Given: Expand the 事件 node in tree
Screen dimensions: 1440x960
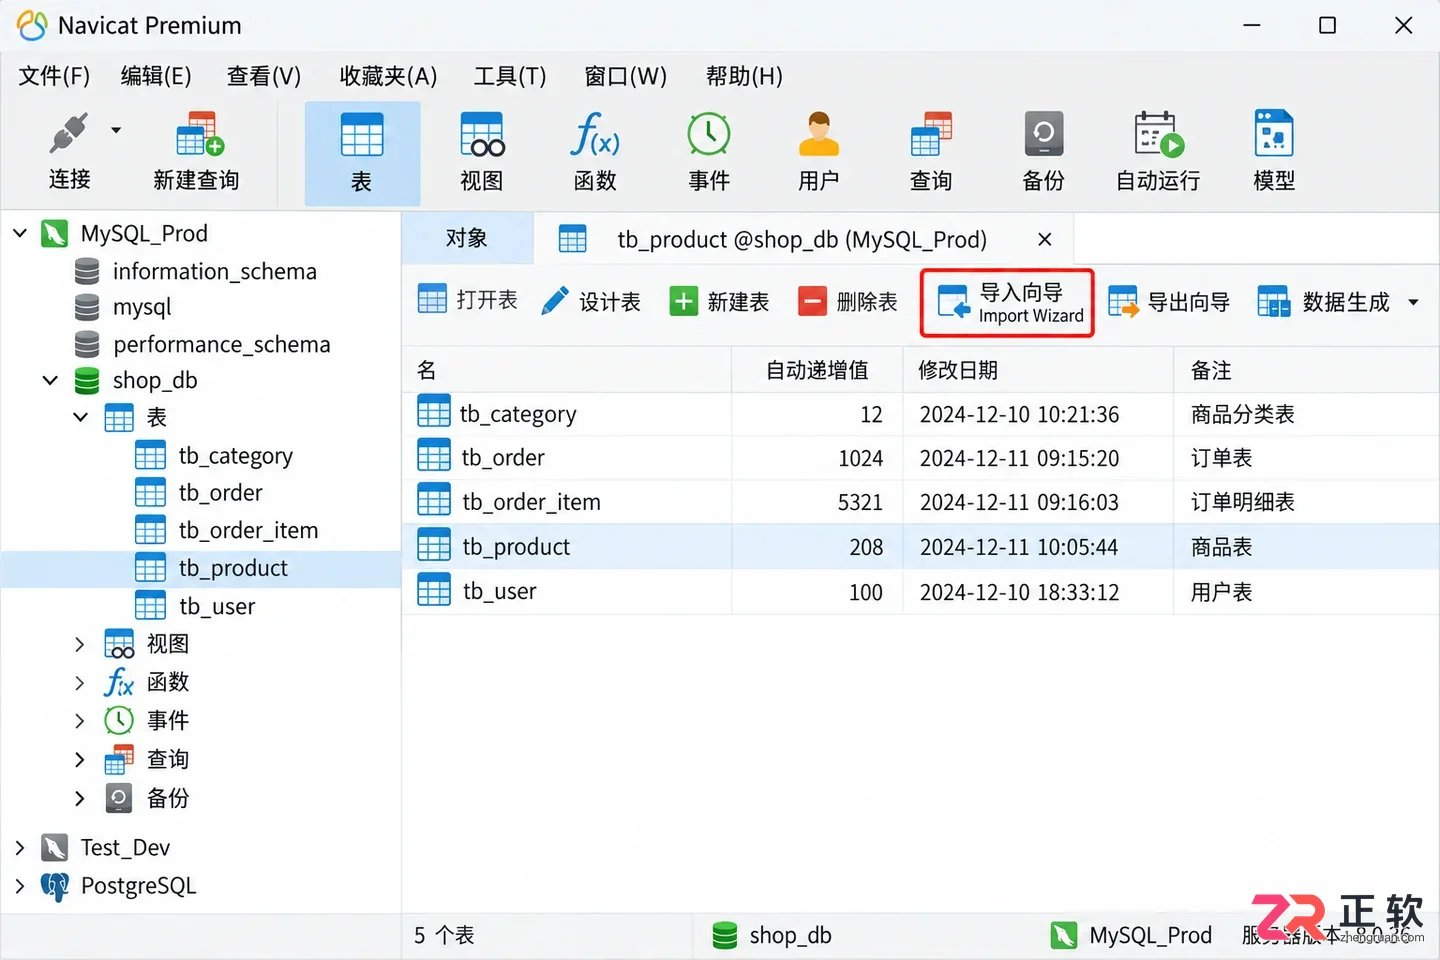Looking at the screenshot, I should click(x=80, y=720).
